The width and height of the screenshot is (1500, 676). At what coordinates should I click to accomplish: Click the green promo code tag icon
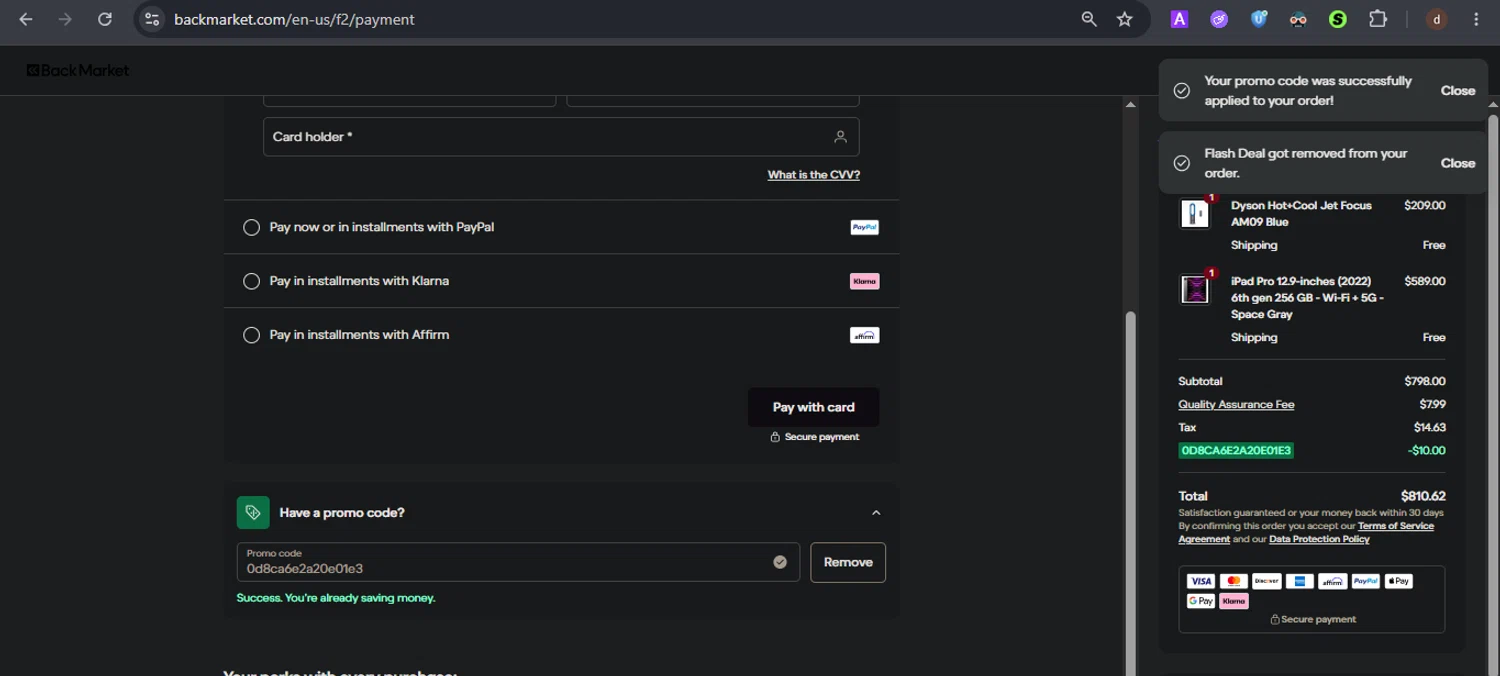tap(253, 512)
